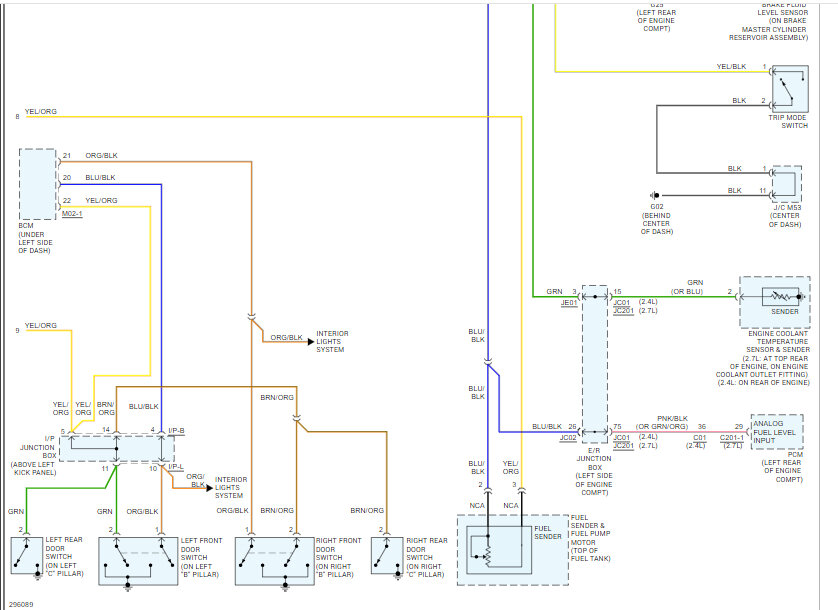This screenshot has width=838, height=610.
Task: Select the (OR GRN/ORG) wire label
Action: coord(662,427)
